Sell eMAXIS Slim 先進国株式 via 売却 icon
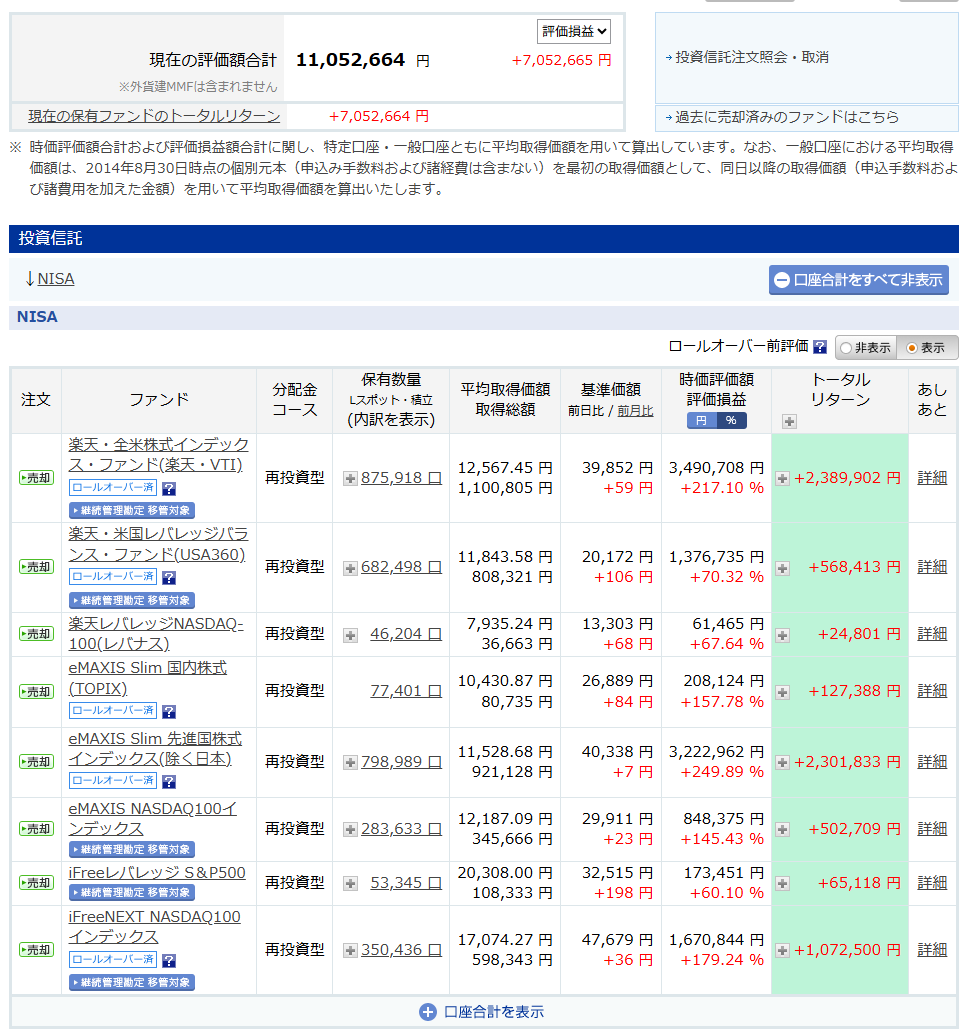 click(x=36, y=762)
